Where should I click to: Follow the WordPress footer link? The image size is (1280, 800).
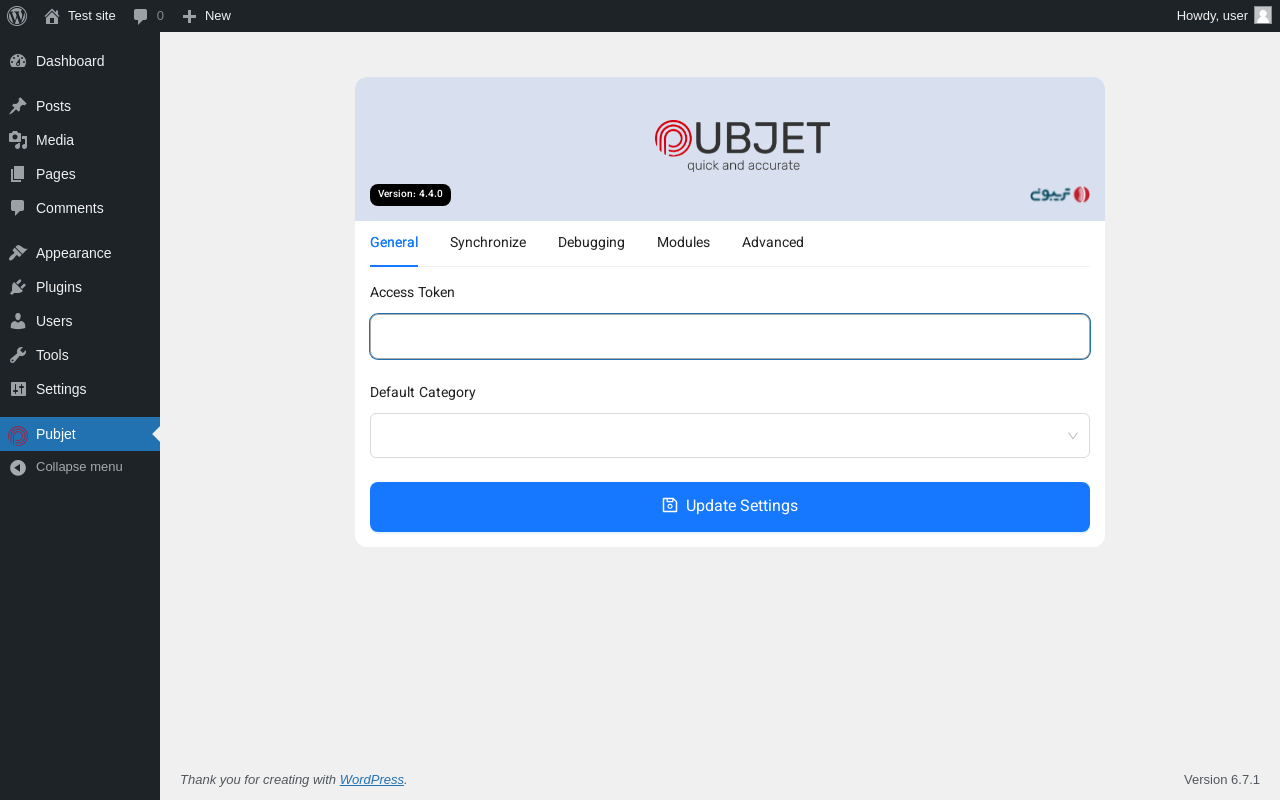tap(372, 780)
